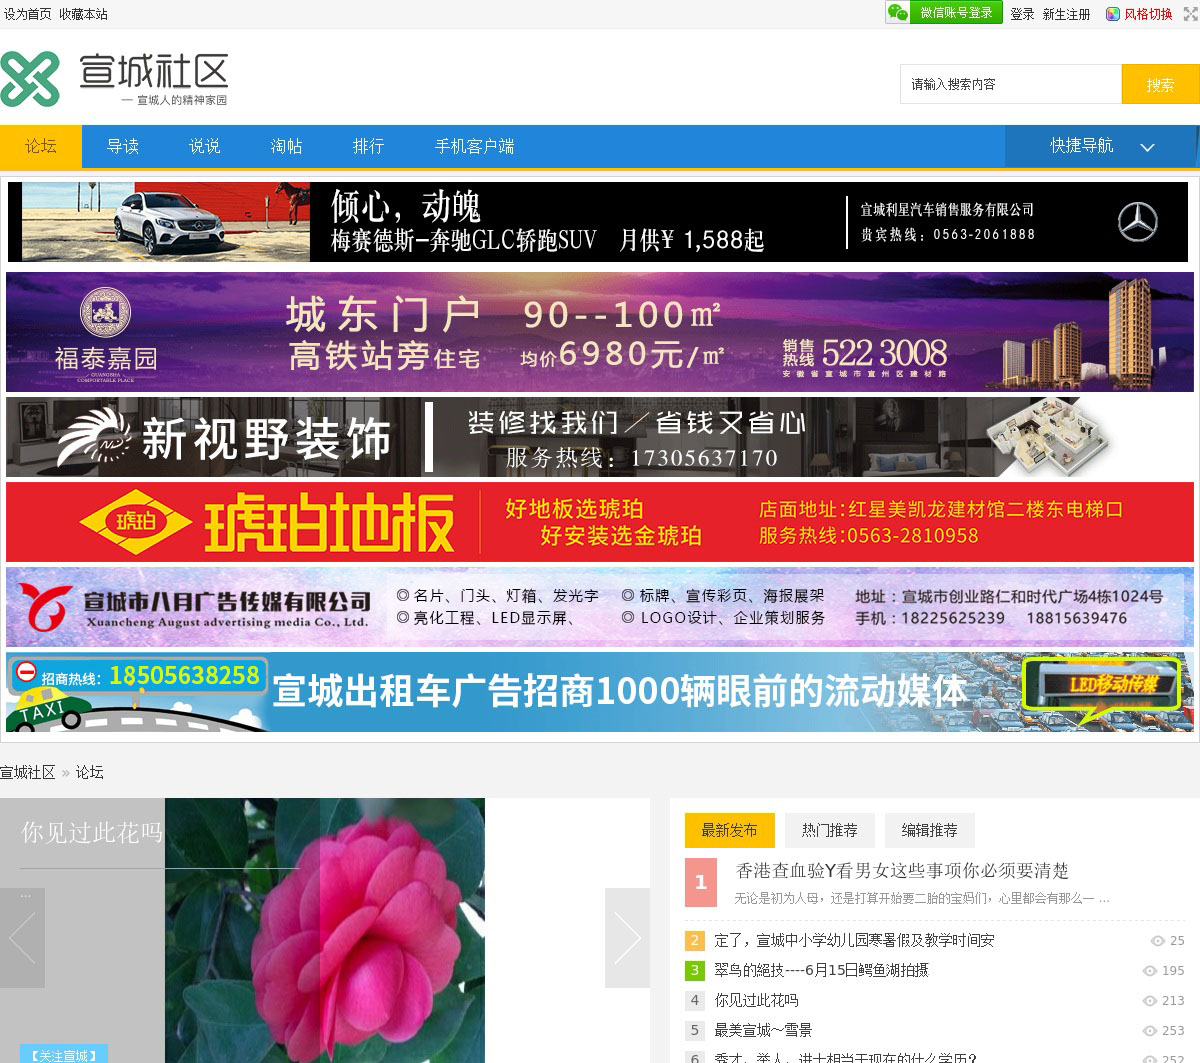The width and height of the screenshot is (1200, 1063).
Task: Click the 宣城社区 breadcrumb link
Action: pyautogui.click(x=28, y=772)
